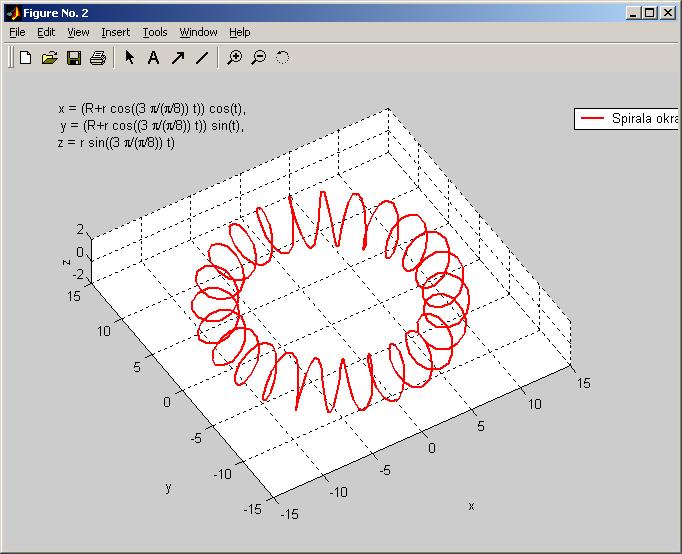Image resolution: width=682 pixels, height=554 pixels.
Task: Open the File menu
Action: pos(17,32)
